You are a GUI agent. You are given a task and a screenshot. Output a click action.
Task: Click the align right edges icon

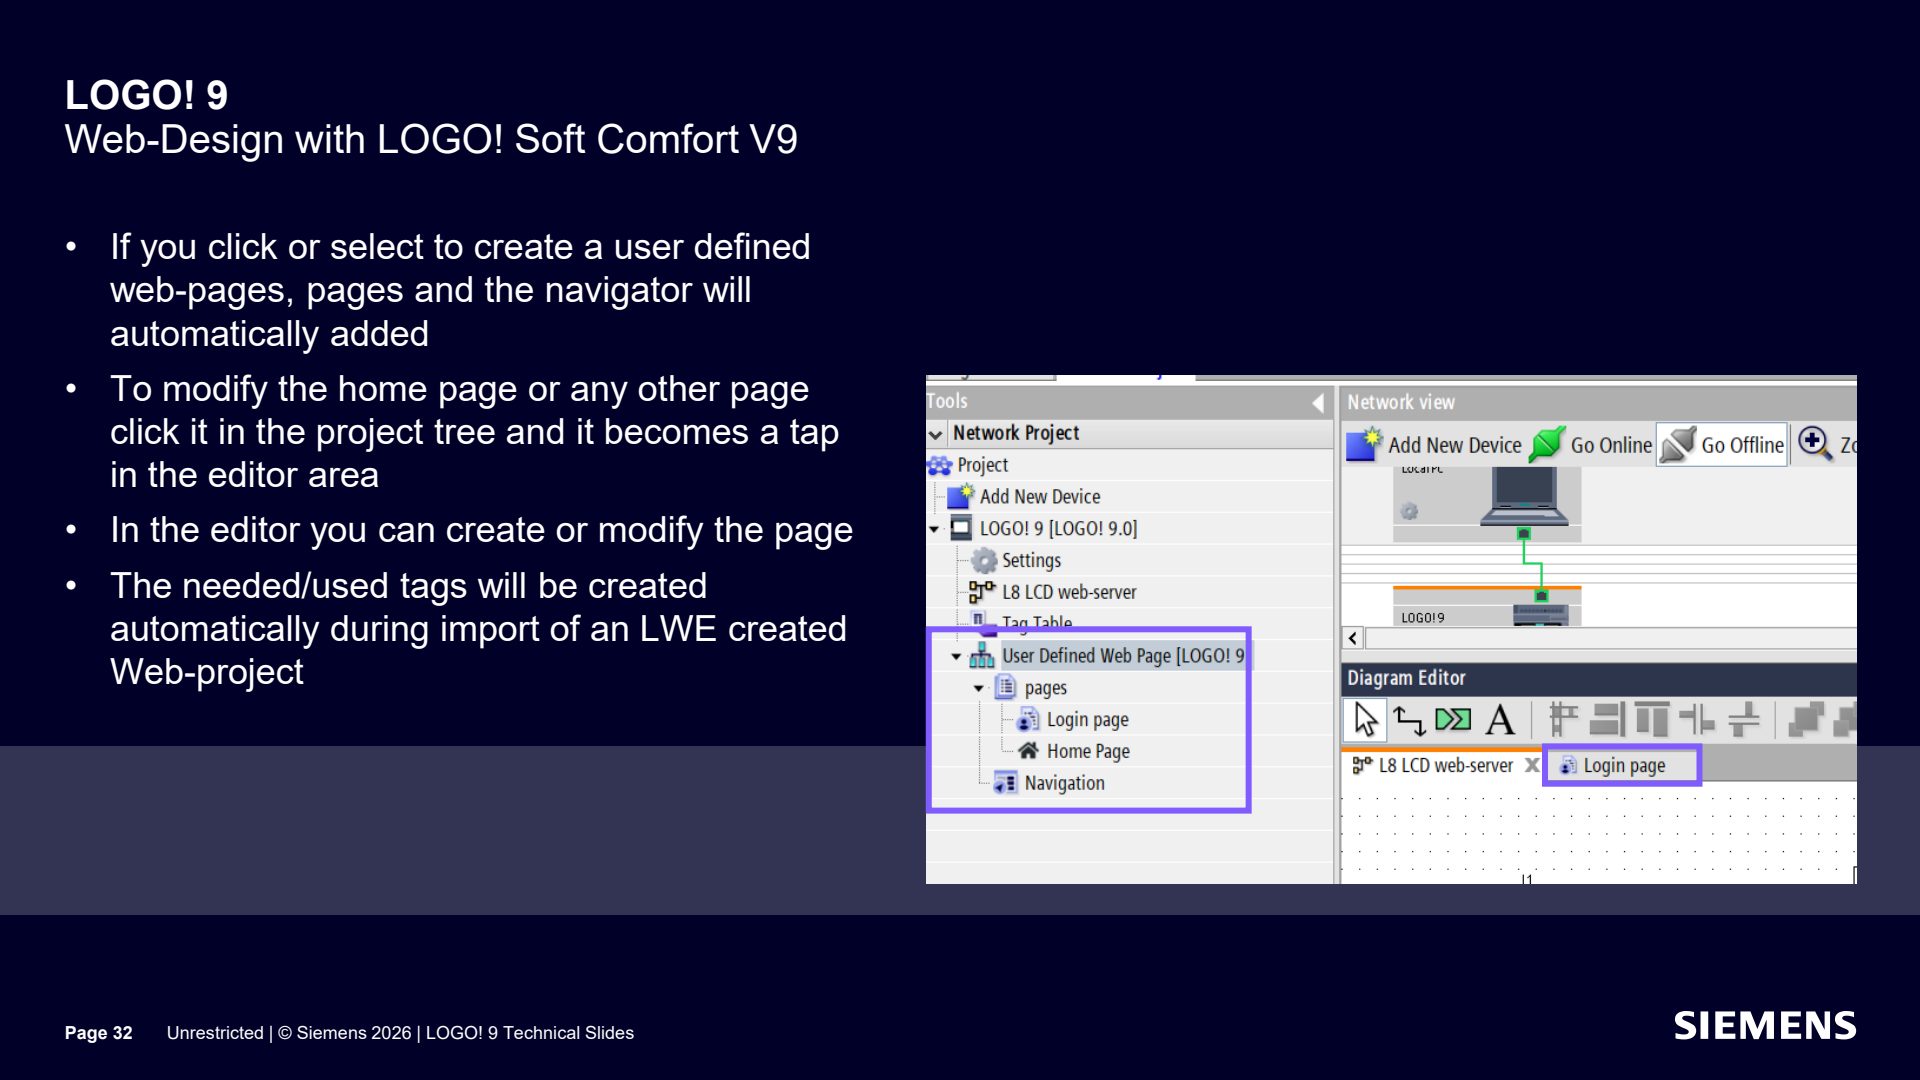1607,720
